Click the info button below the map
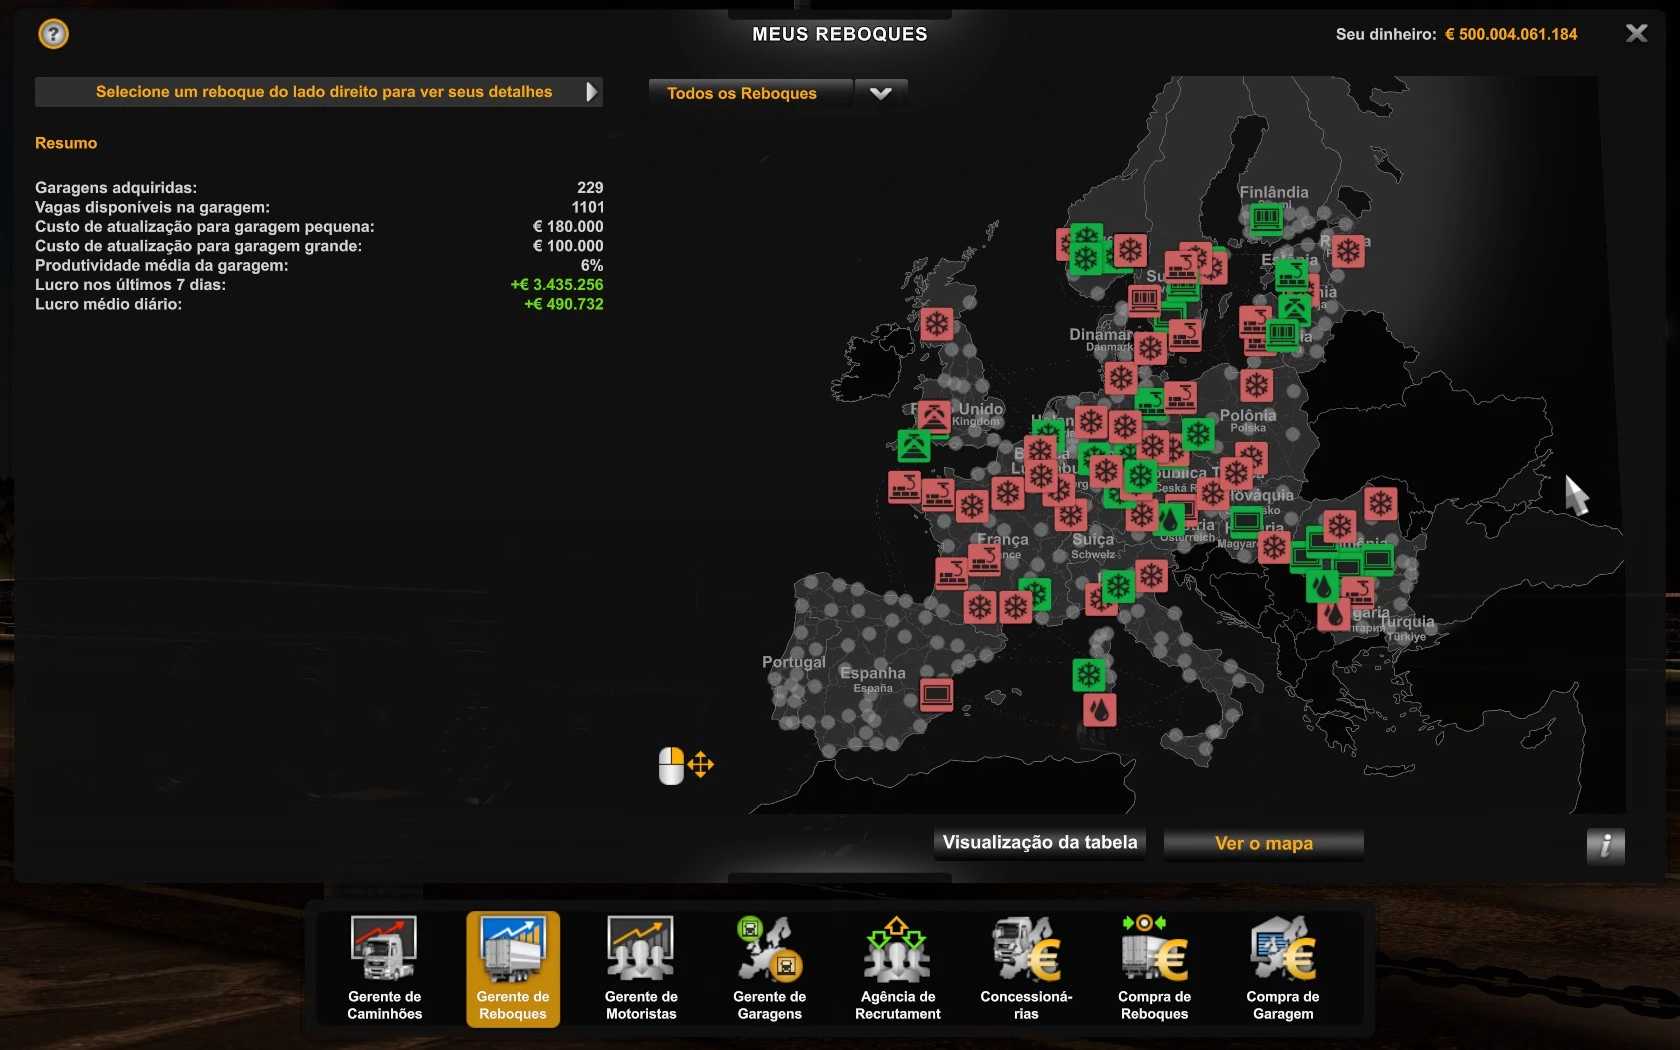 [1605, 846]
